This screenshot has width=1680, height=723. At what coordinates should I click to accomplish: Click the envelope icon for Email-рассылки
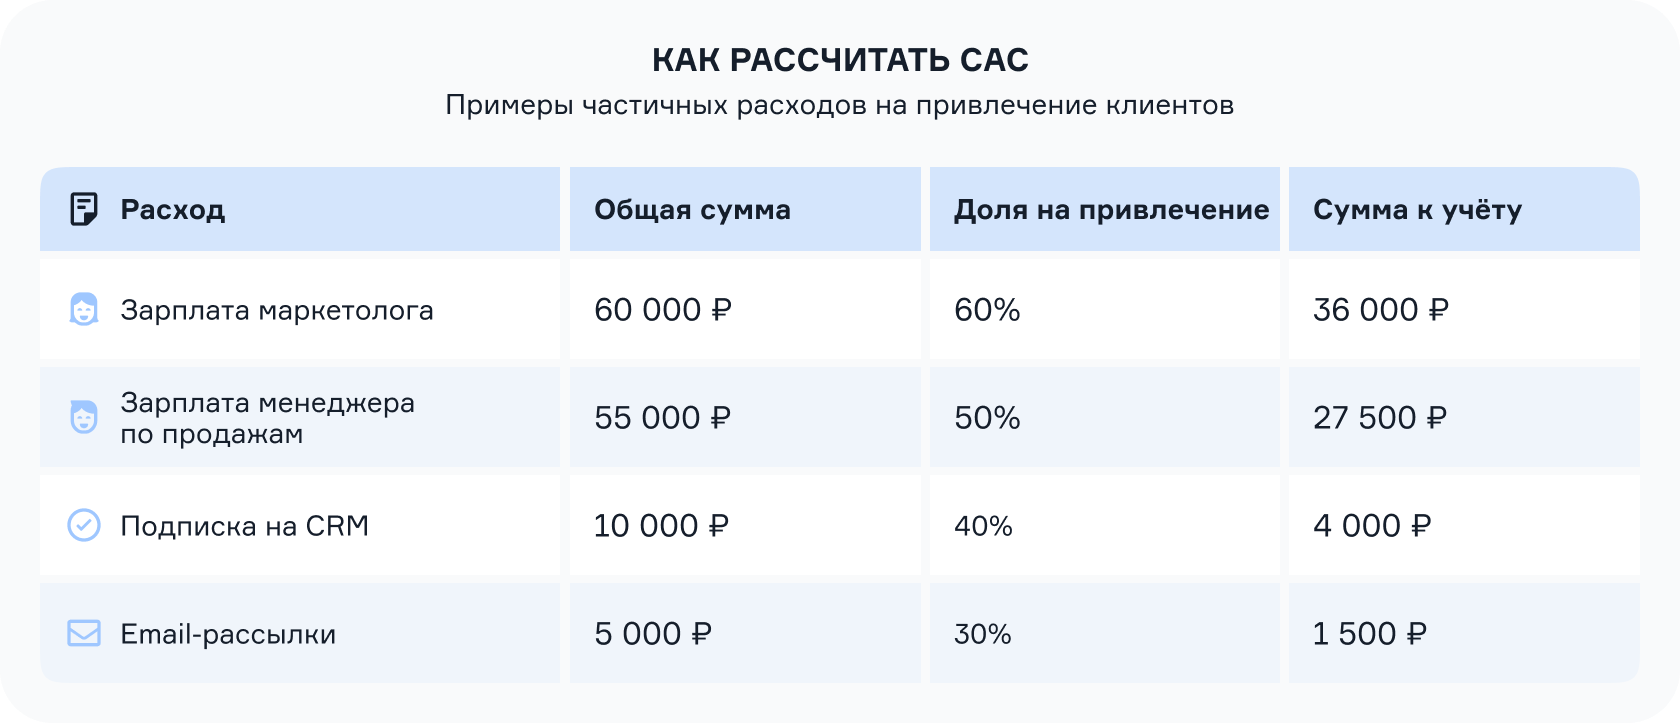point(84,633)
